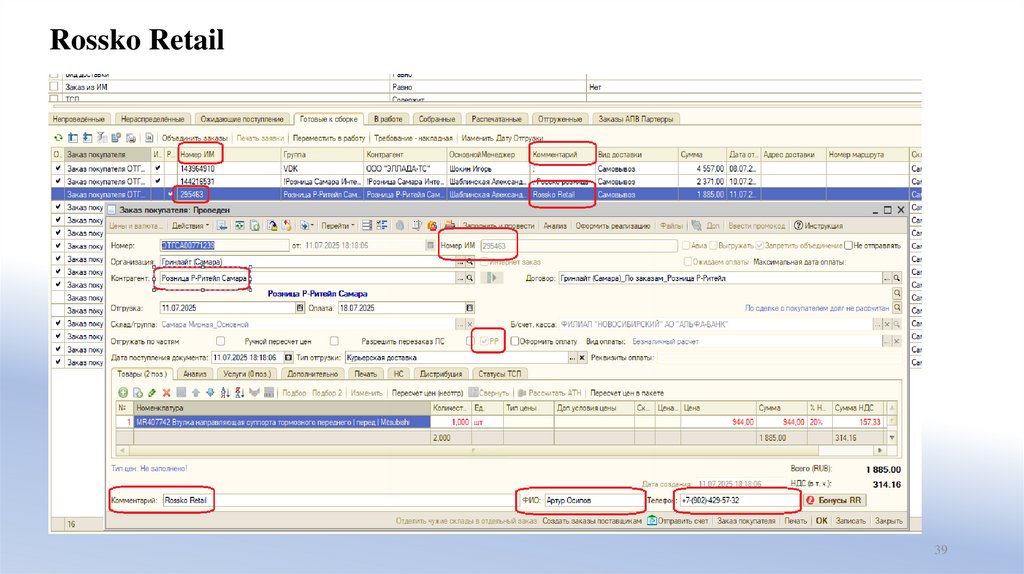Open the Статусы ТСП tab
The height and width of the screenshot is (574, 1024).
(x=500, y=374)
